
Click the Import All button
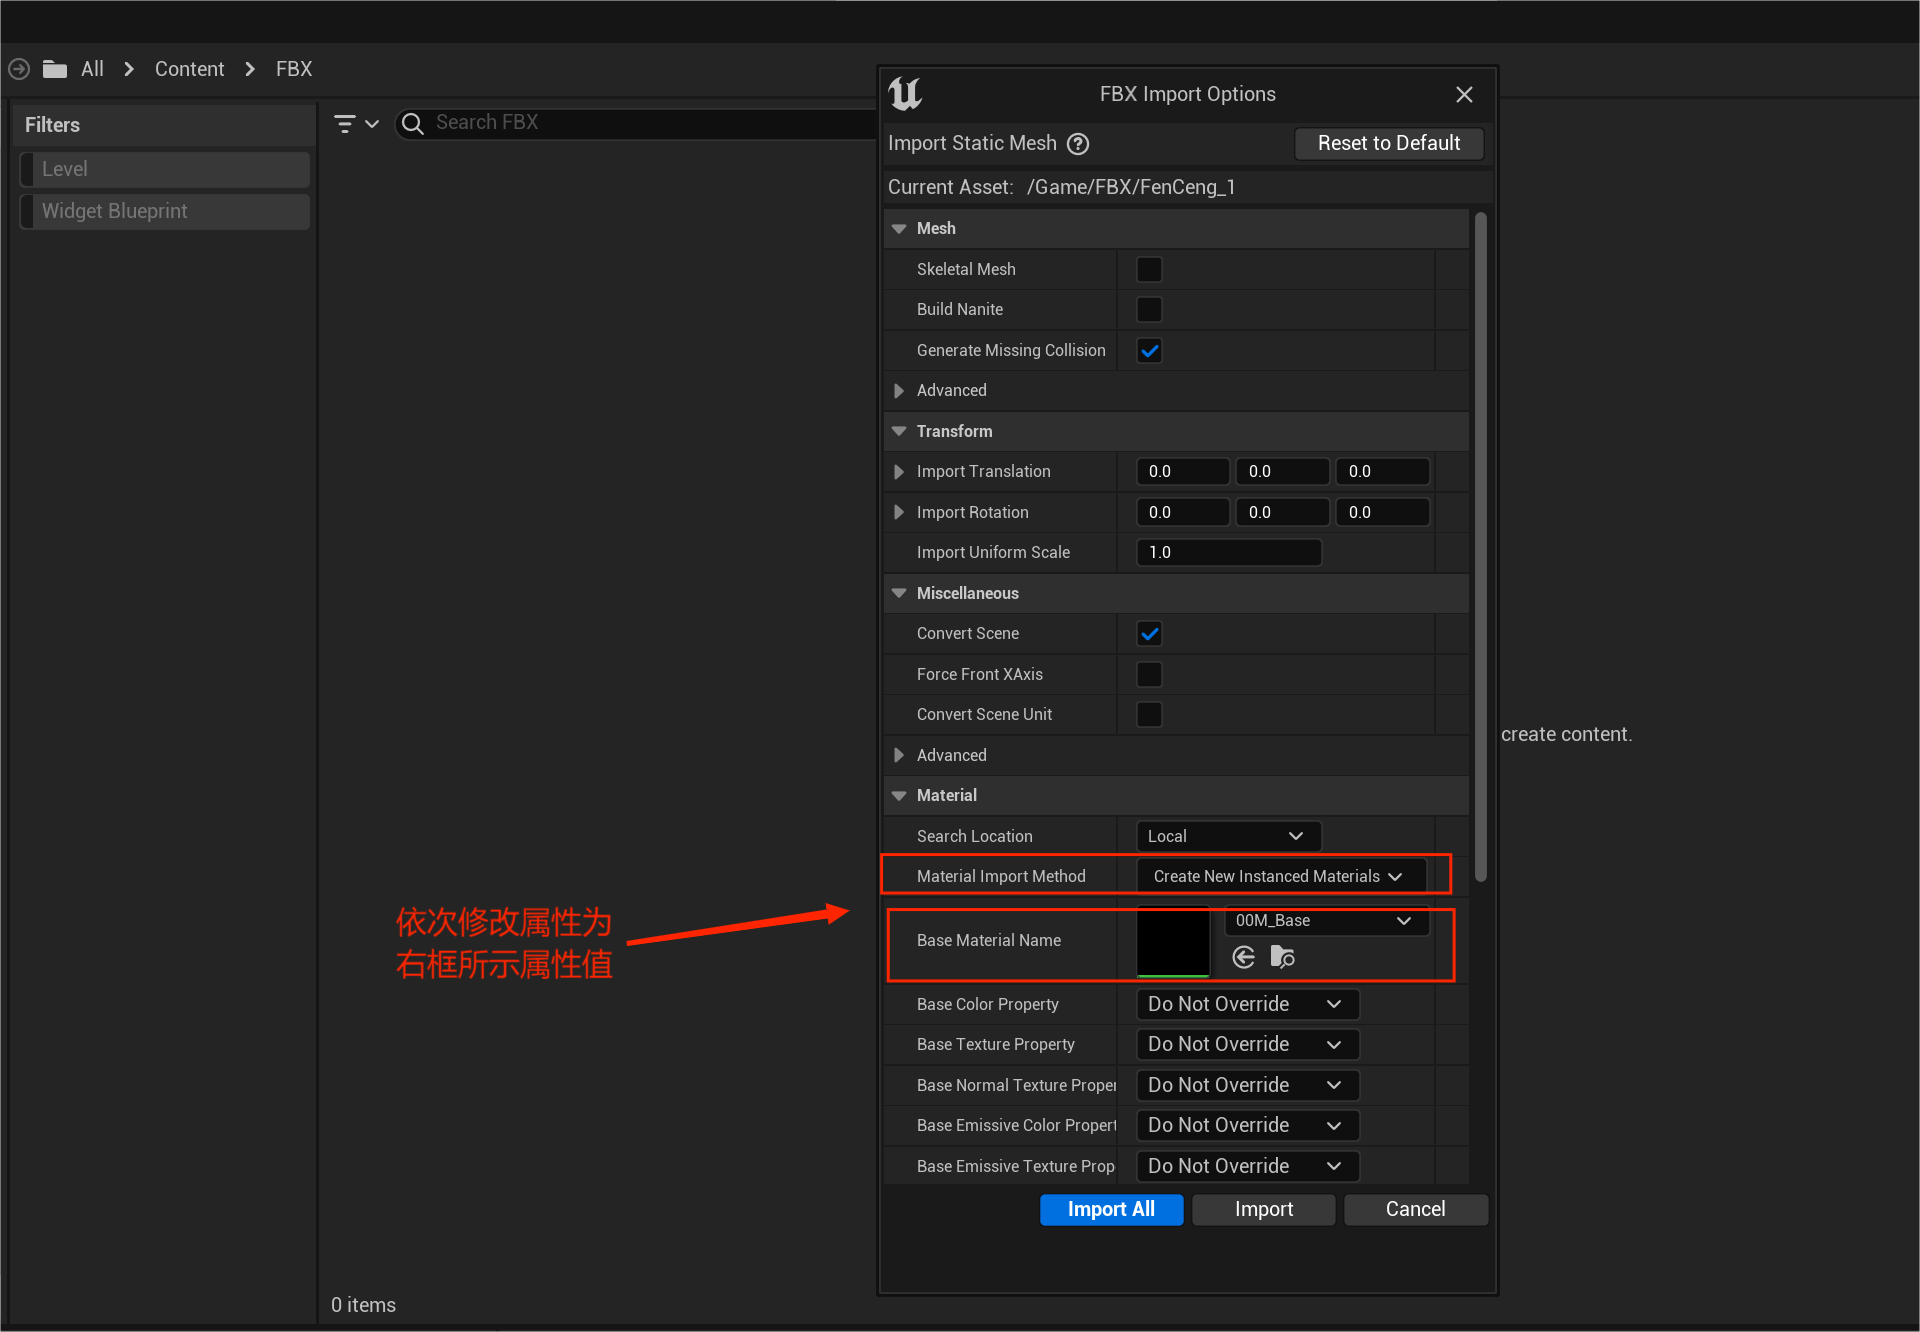tap(1111, 1210)
